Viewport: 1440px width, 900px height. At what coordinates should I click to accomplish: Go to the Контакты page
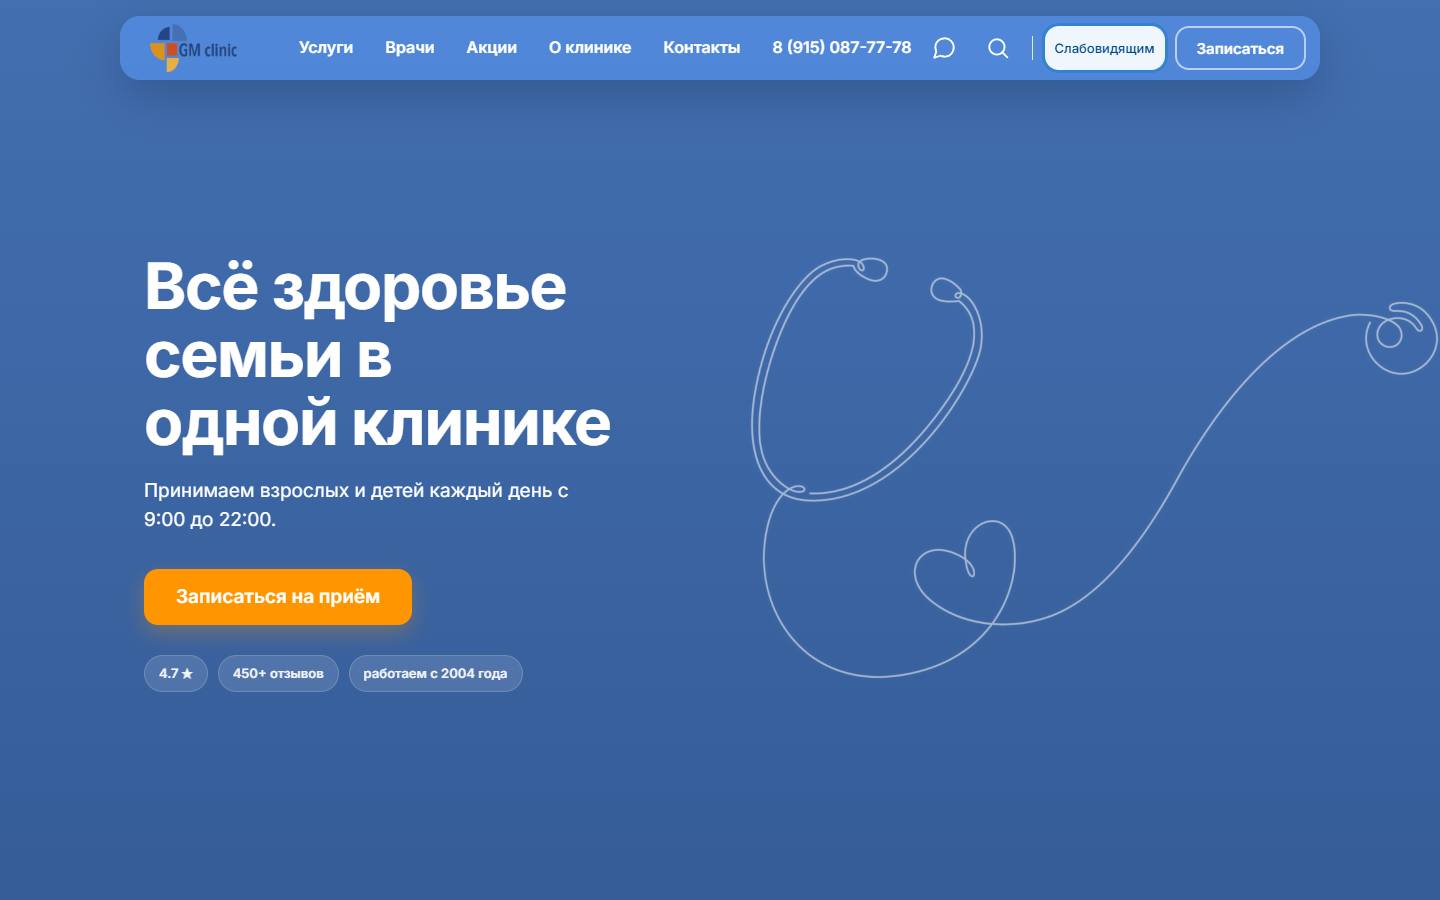[x=701, y=47]
